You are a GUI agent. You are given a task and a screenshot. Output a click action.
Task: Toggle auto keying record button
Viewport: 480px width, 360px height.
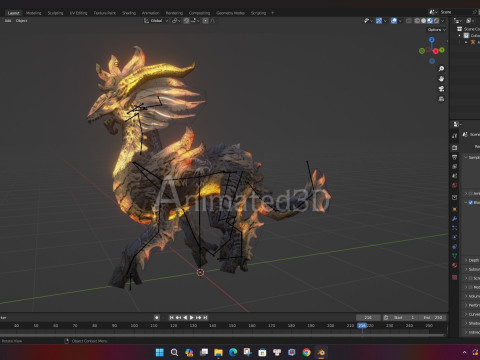[x=157, y=317]
